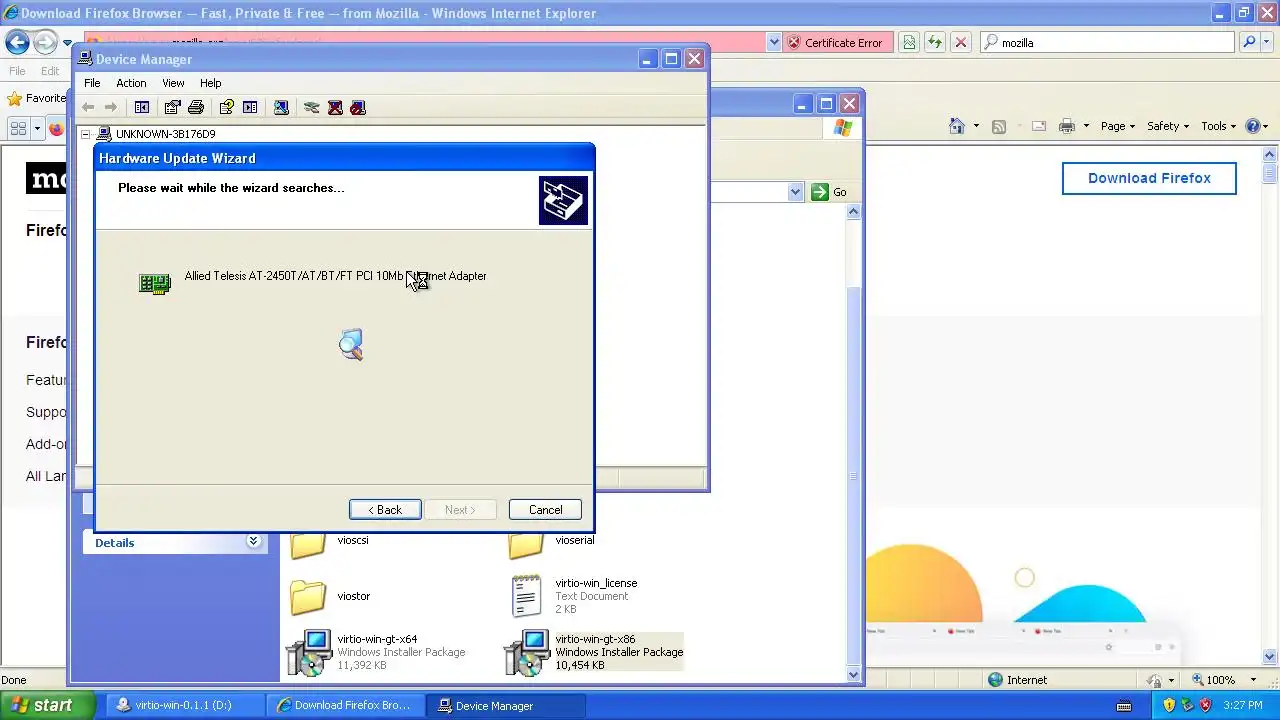Image resolution: width=1280 pixels, height=720 pixels.
Task: Click the Print toolbar icon in Device Manager
Action: [x=196, y=107]
